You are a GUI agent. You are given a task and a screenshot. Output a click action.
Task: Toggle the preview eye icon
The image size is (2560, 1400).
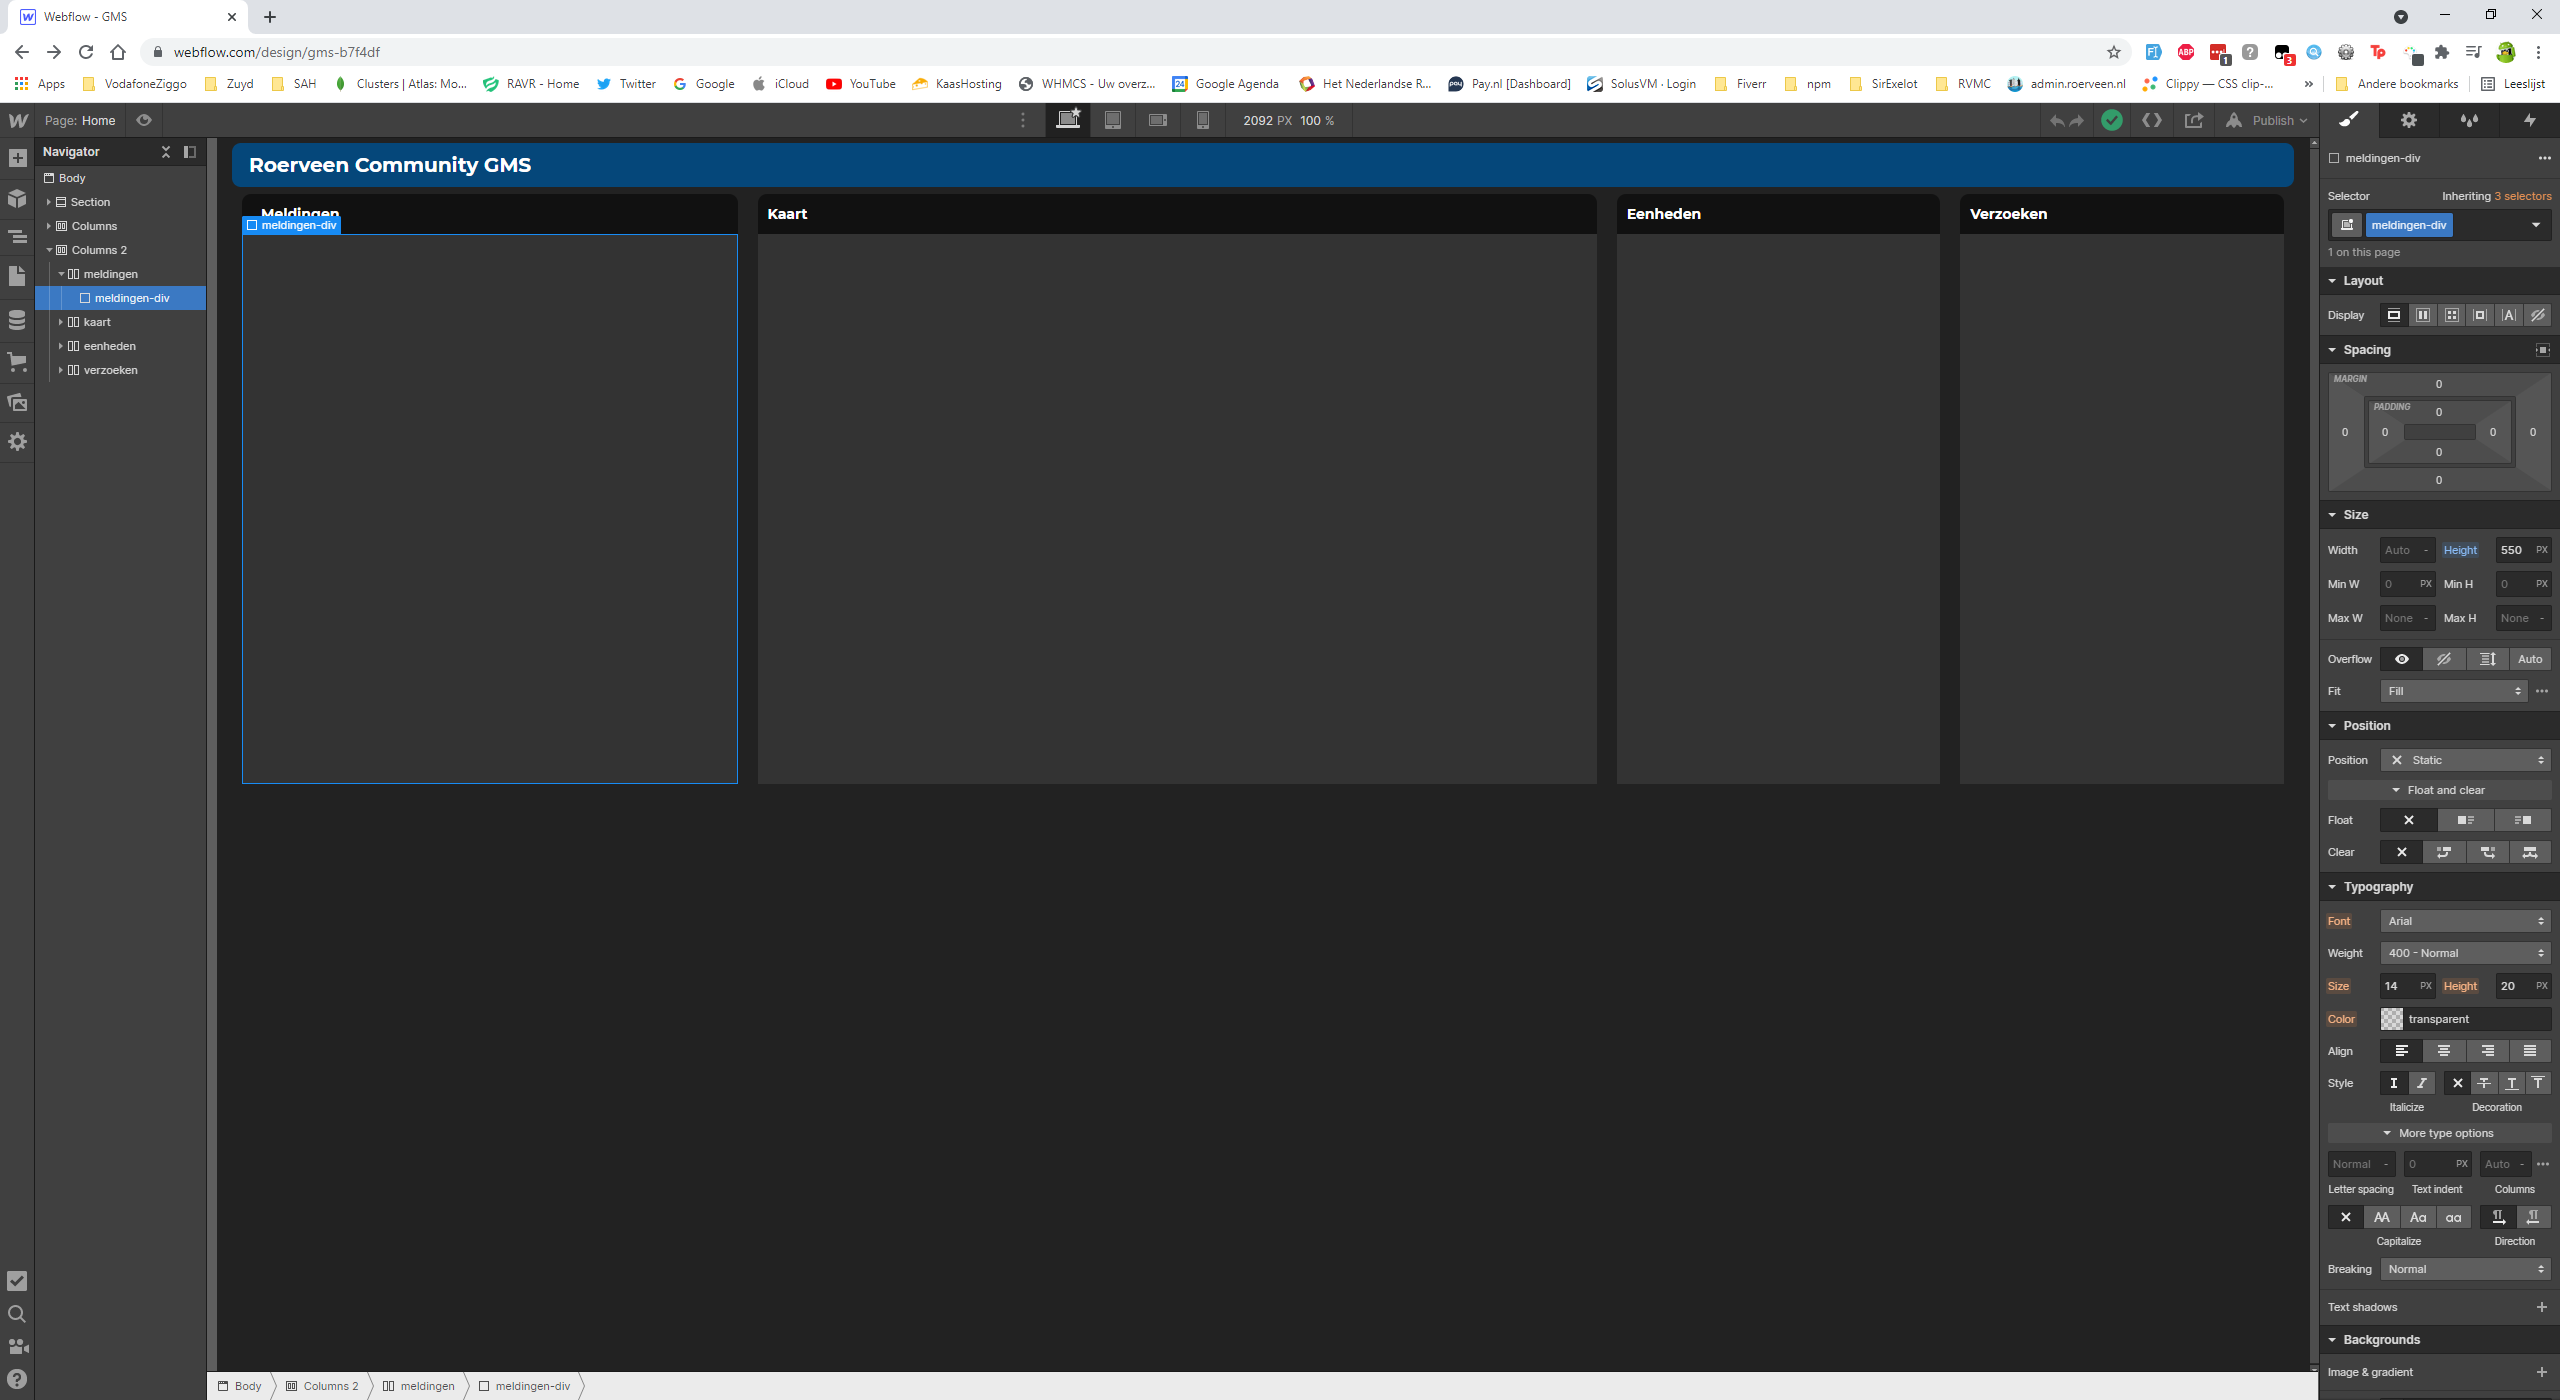[144, 120]
